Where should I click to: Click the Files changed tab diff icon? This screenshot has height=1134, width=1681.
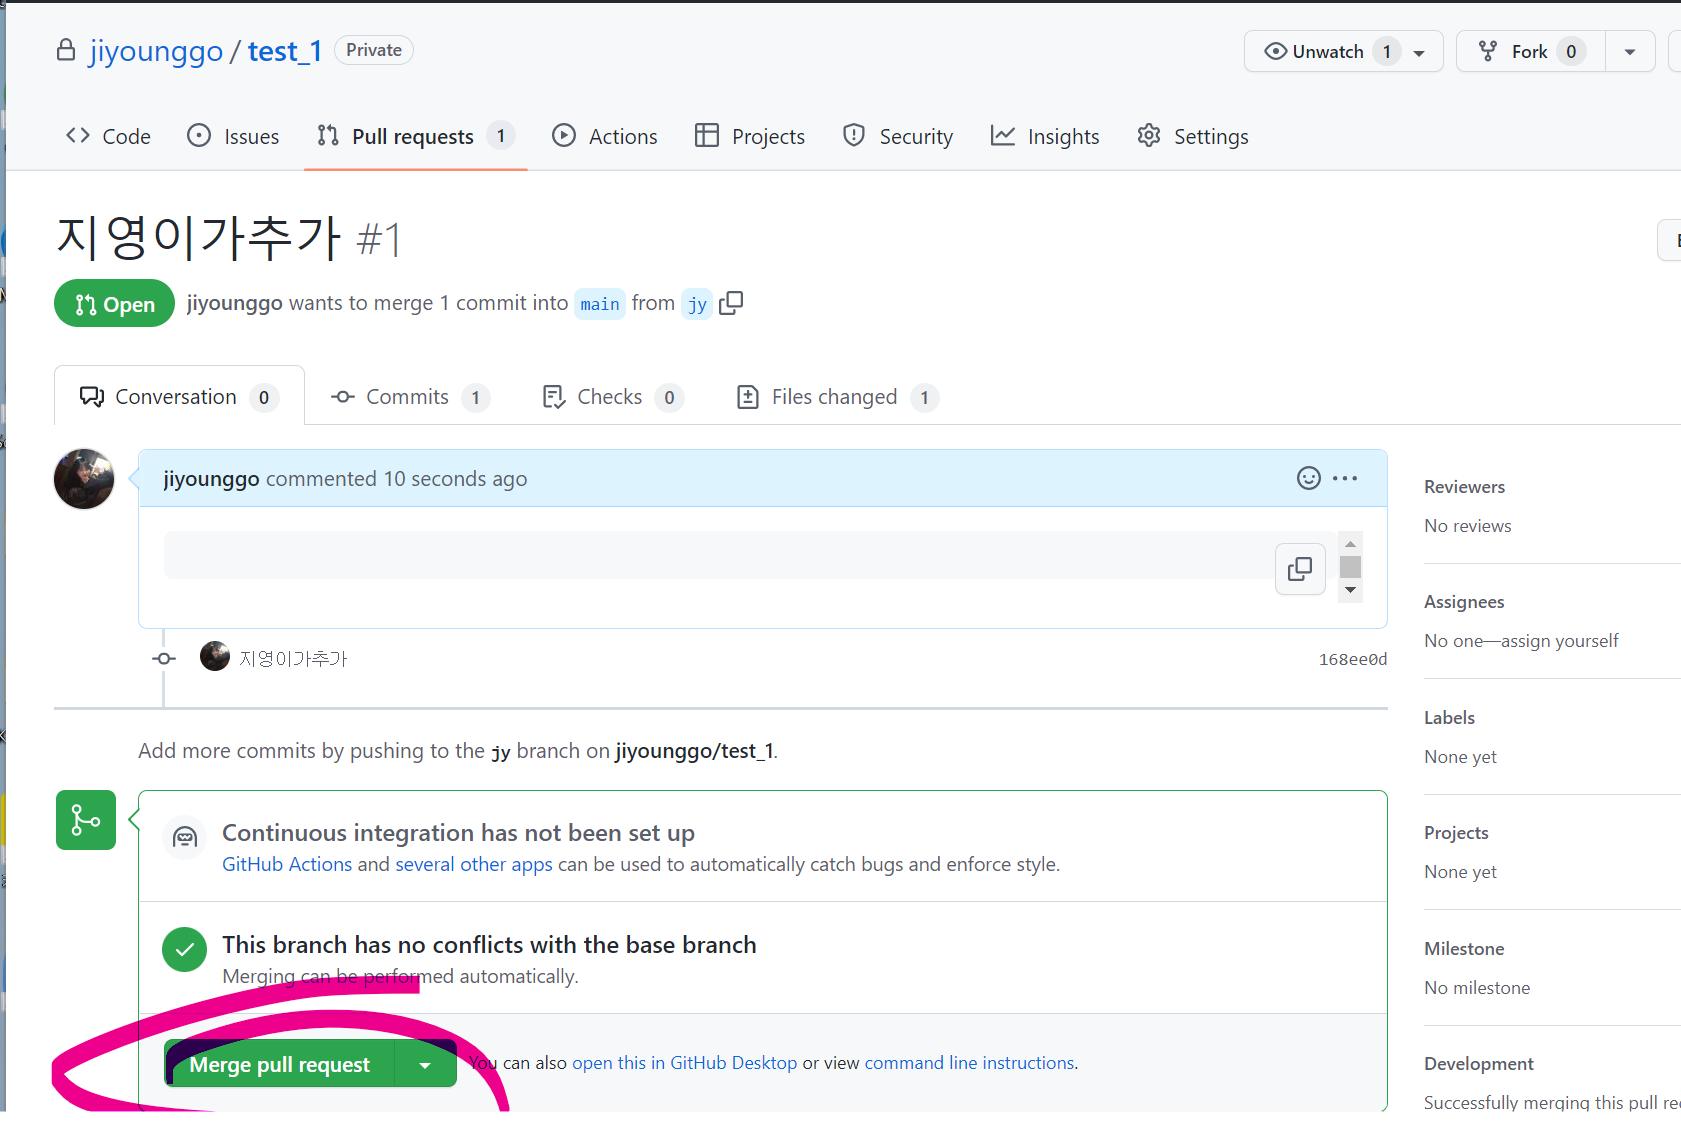coord(748,397)
